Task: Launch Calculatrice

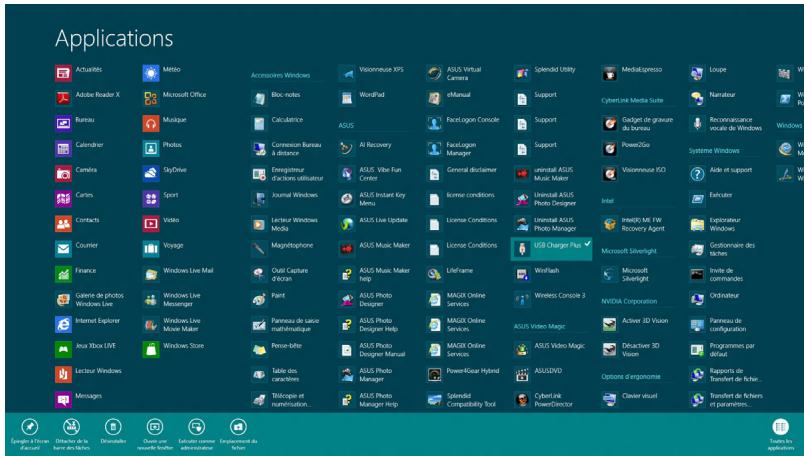Action: [278, 123]
